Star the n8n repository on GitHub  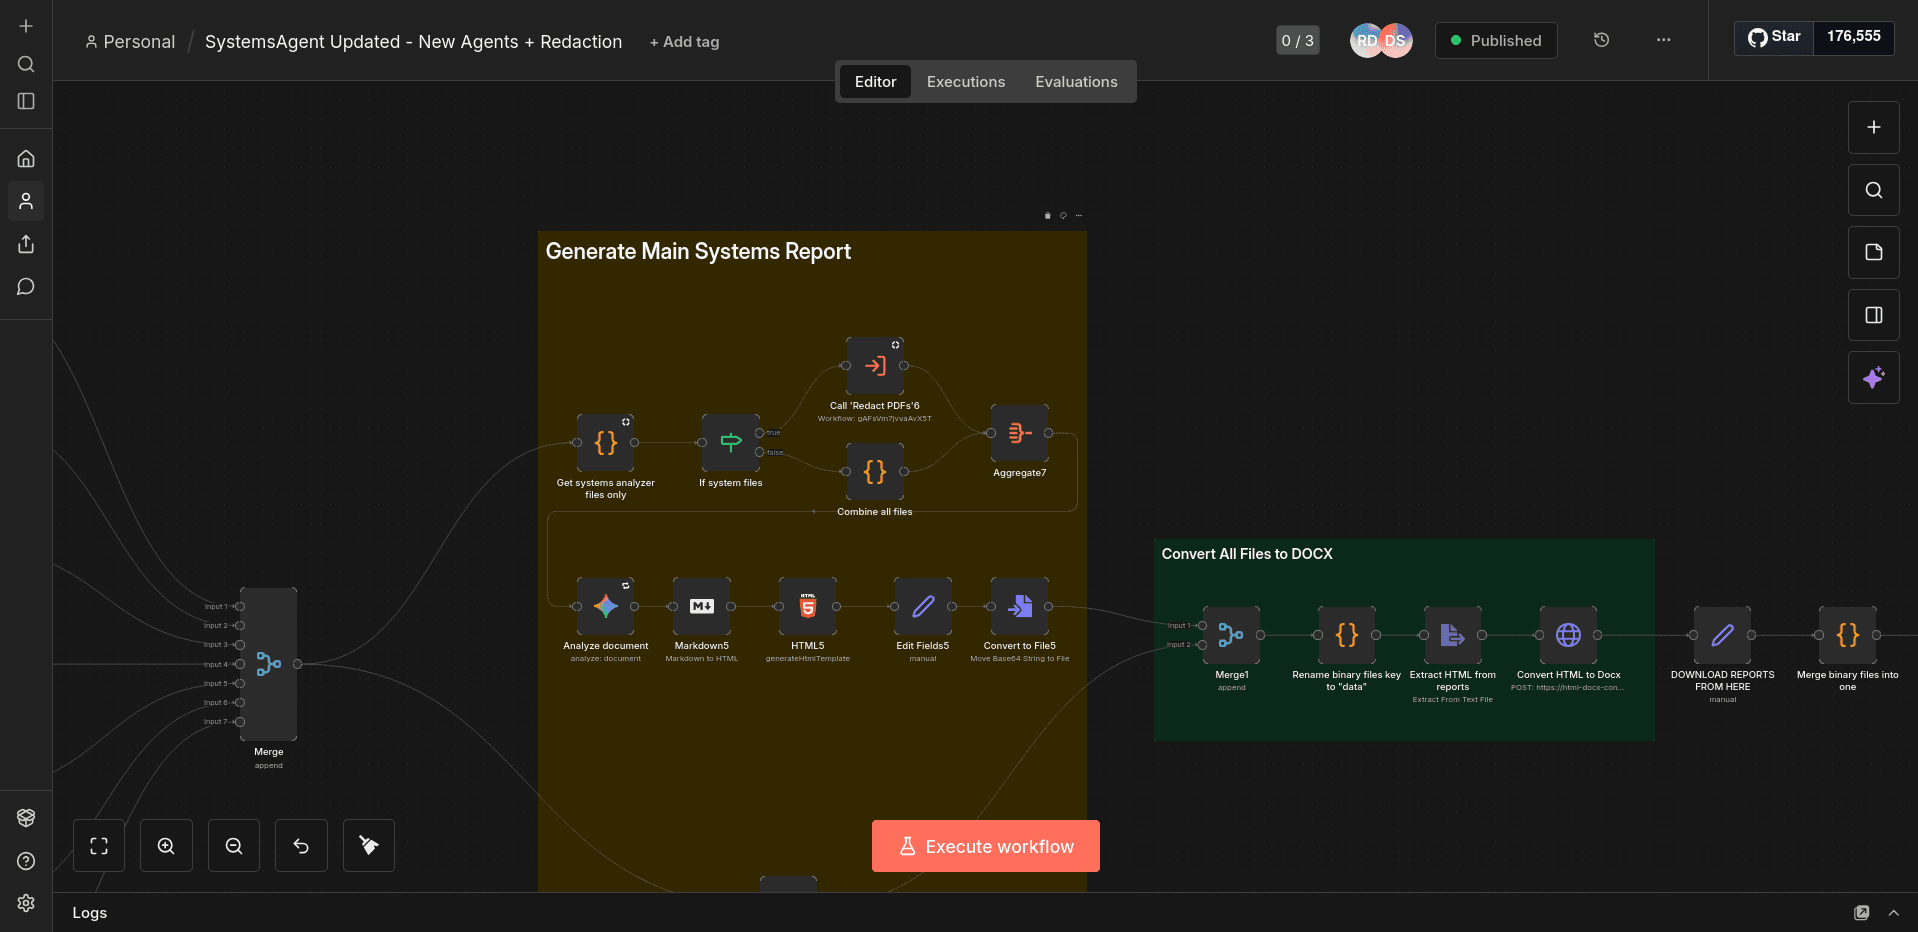(1773, 36)
